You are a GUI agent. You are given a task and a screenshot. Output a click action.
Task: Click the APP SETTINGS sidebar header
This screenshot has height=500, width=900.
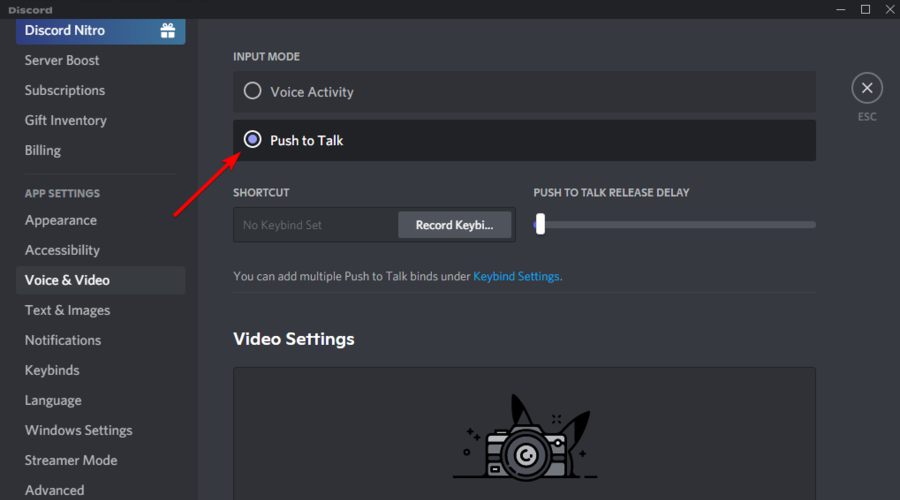pos(62,193)
